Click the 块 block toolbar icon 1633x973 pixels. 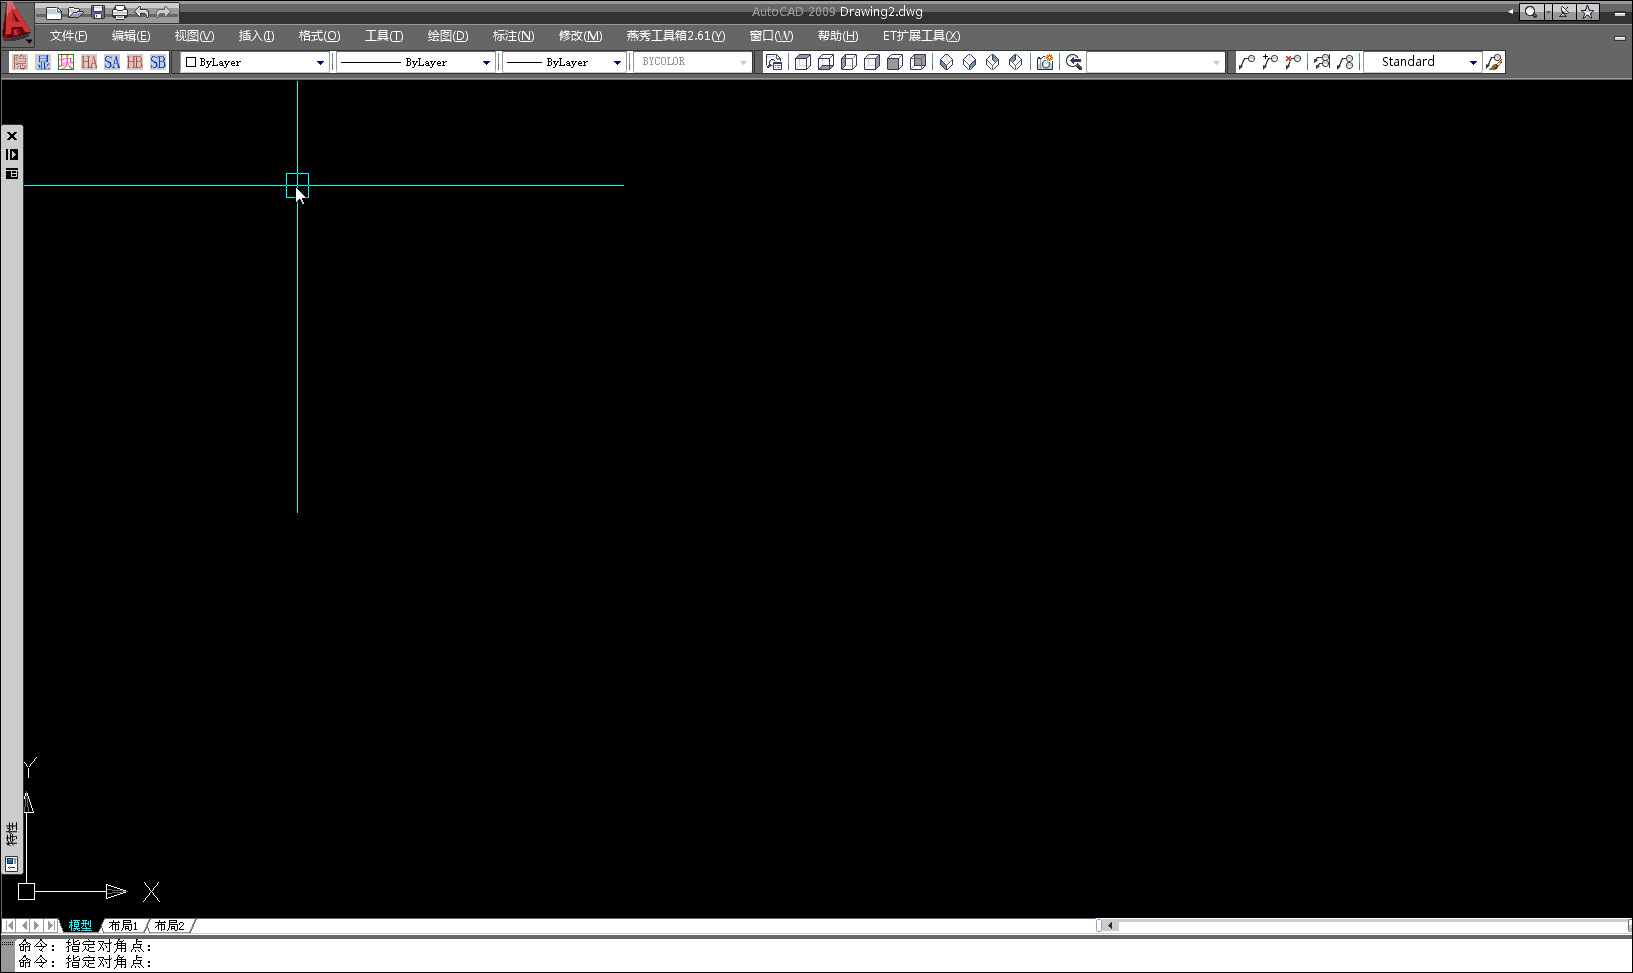[66, 62]
